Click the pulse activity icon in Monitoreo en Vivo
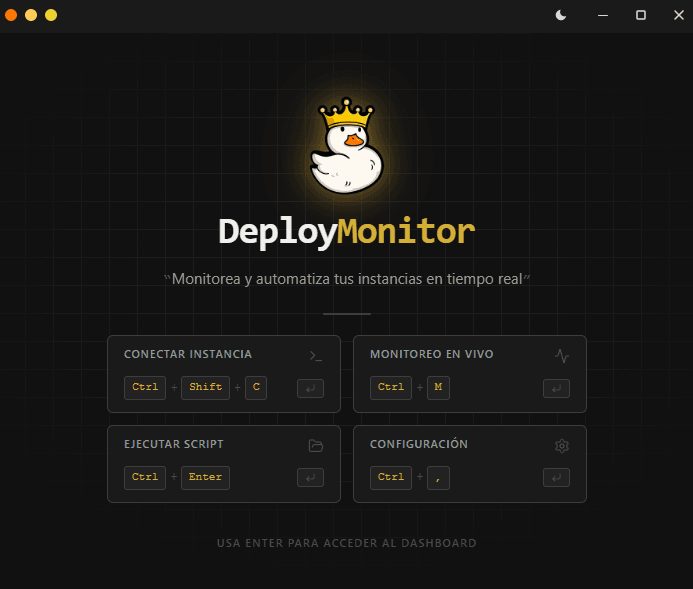The height and width of the screenshot is (589, 693). tap(562, 356)
